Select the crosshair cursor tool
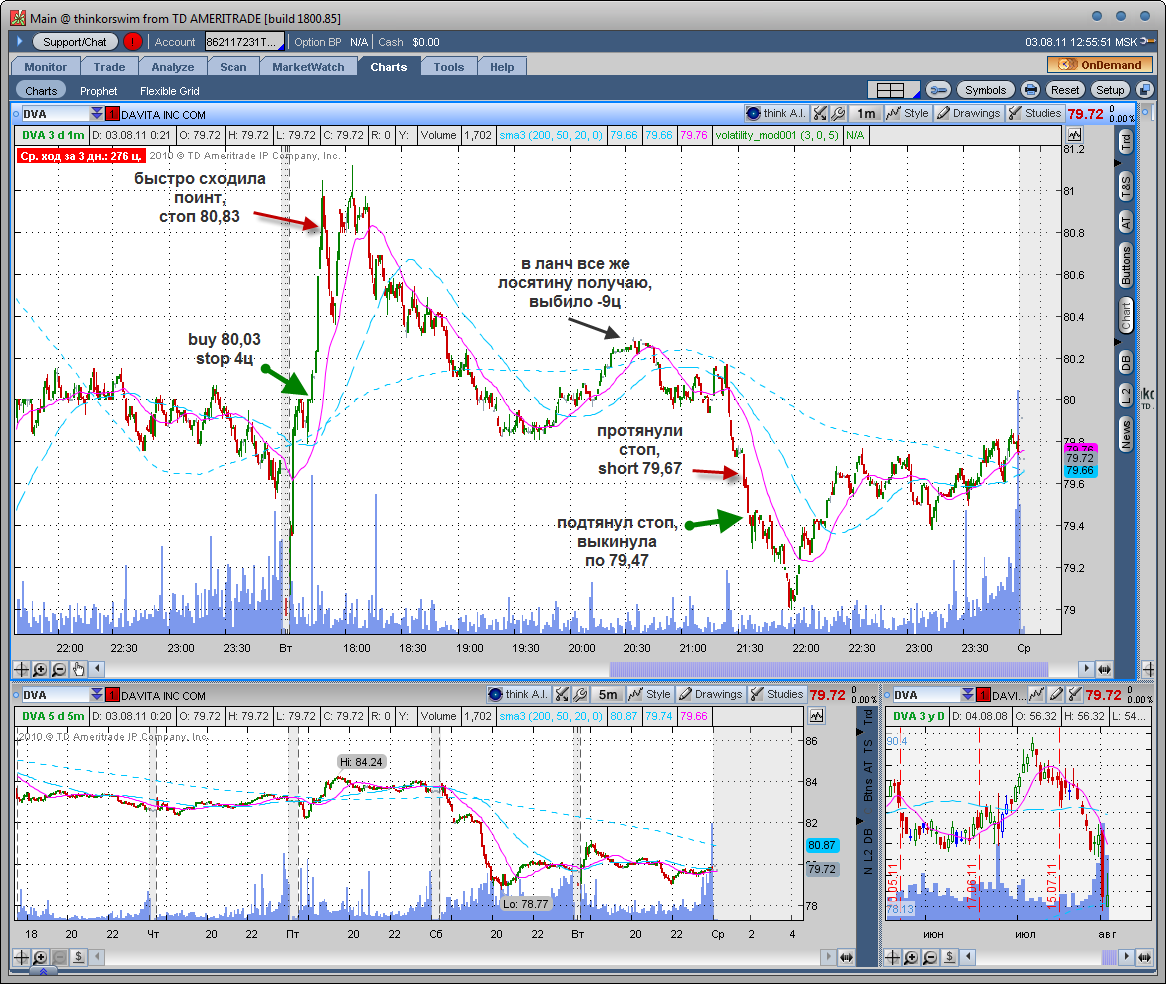 tap(22, 669)
